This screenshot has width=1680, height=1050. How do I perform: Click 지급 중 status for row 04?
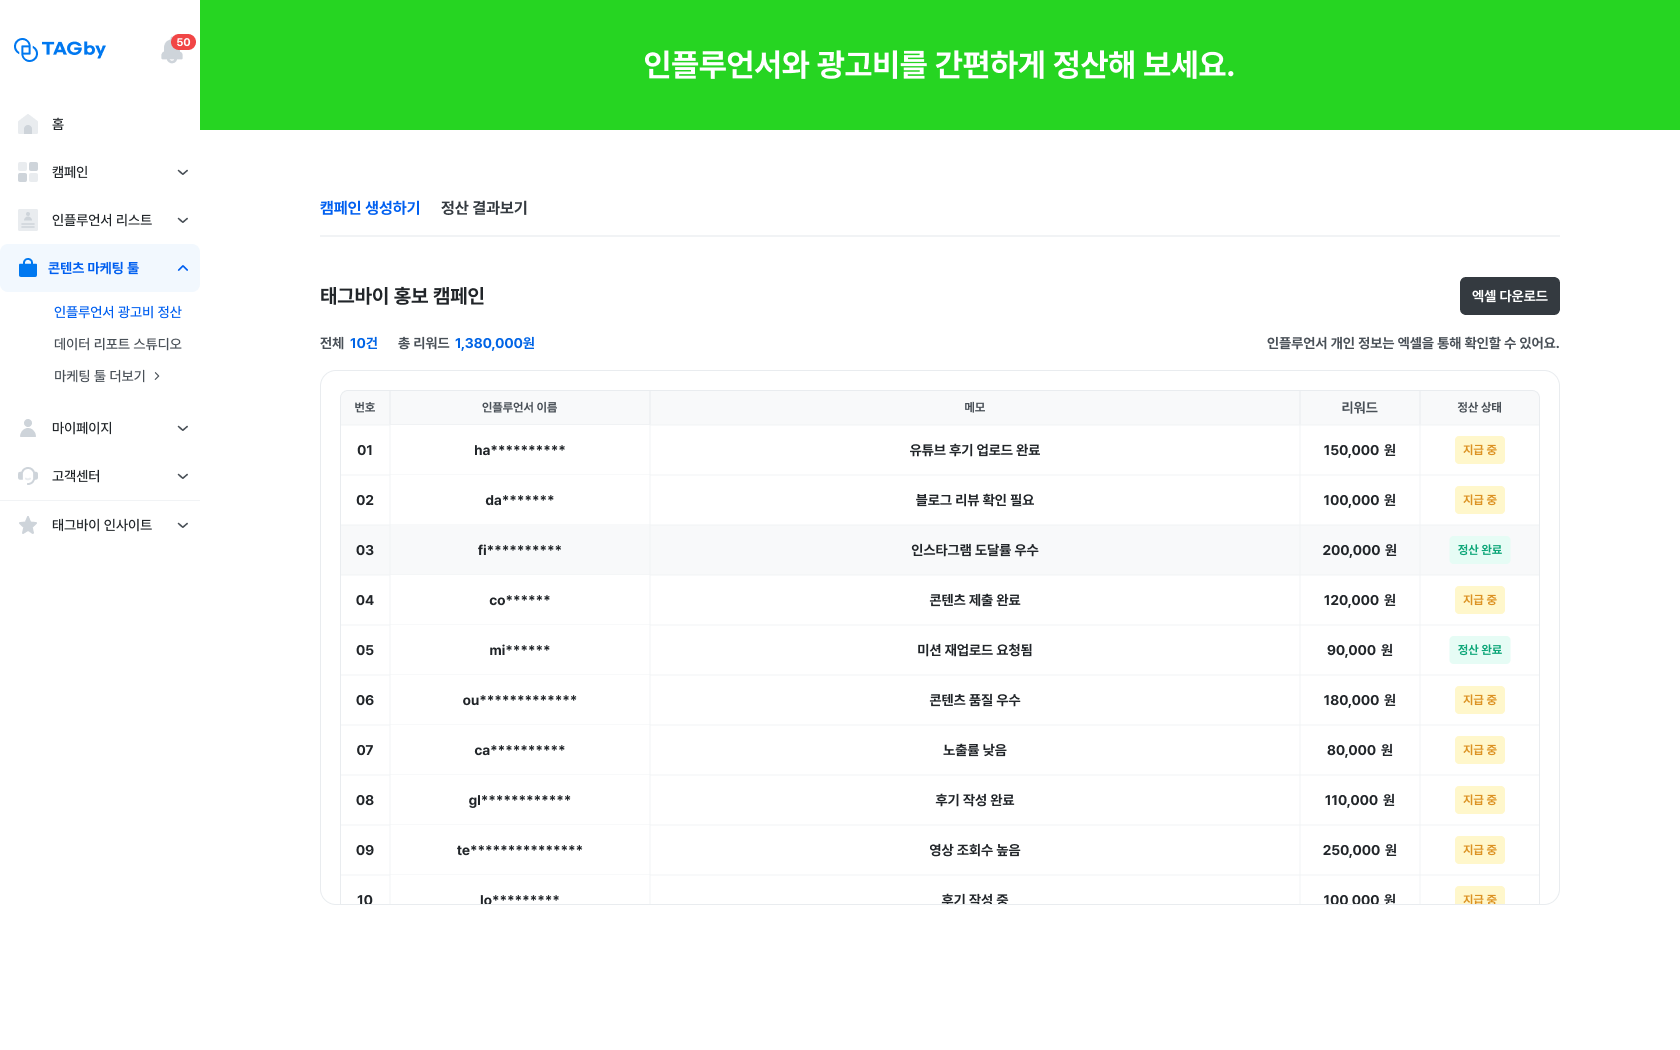tap(1480, 600)
